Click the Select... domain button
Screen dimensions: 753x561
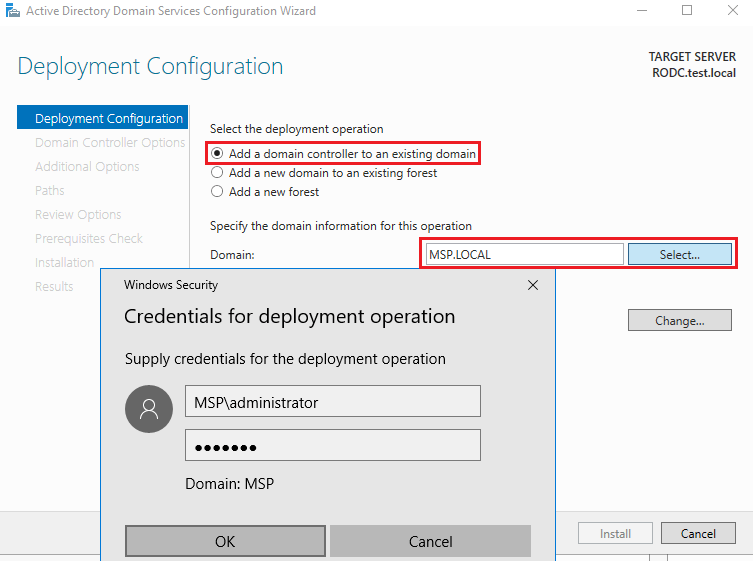point(680,255)
